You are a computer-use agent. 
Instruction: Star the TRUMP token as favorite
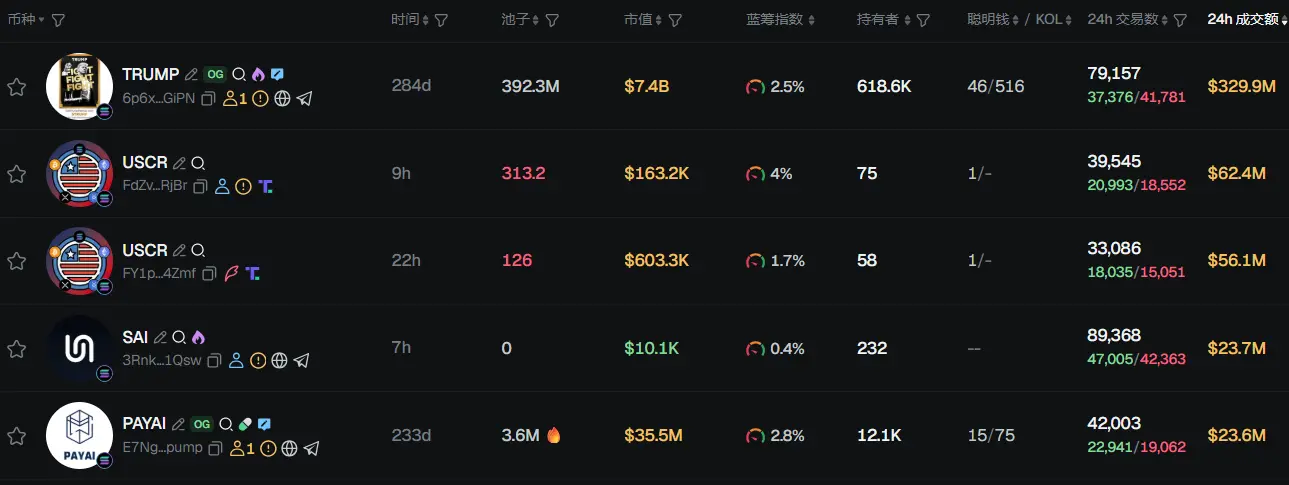pos(16,87)
